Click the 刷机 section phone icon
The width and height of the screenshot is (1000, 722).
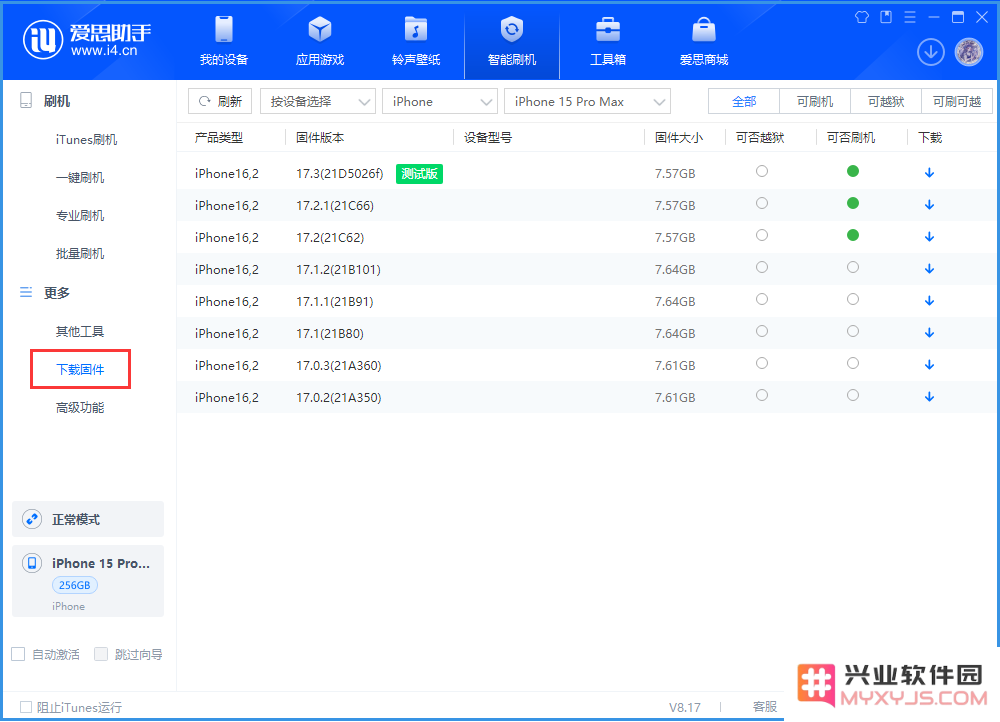[x=26, y=101]
